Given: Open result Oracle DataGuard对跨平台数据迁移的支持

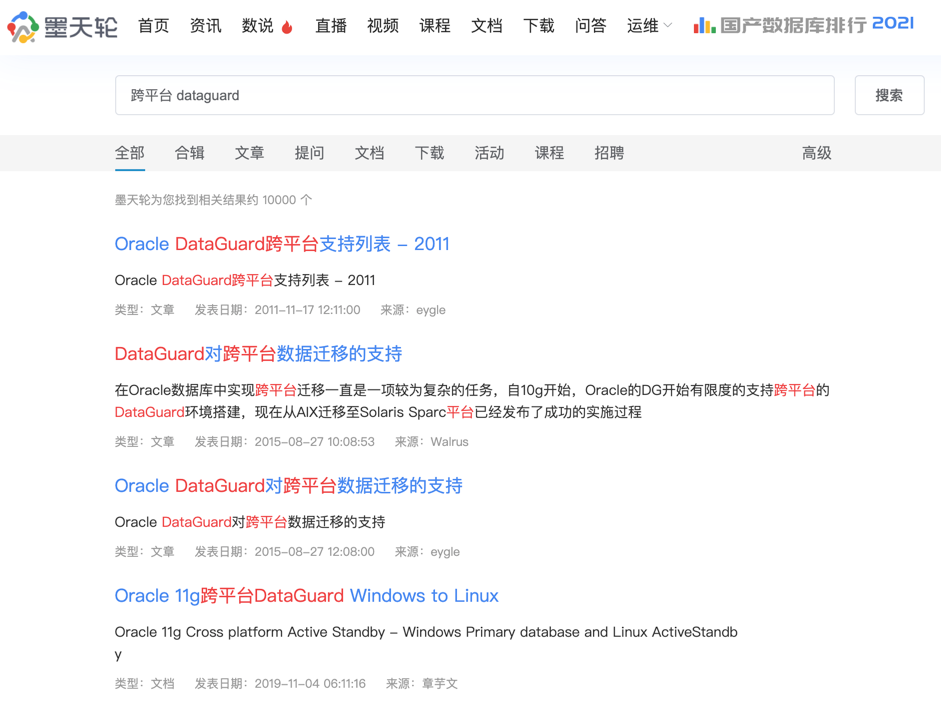Looking at the screenshot, I should click(x=289, y=486).
